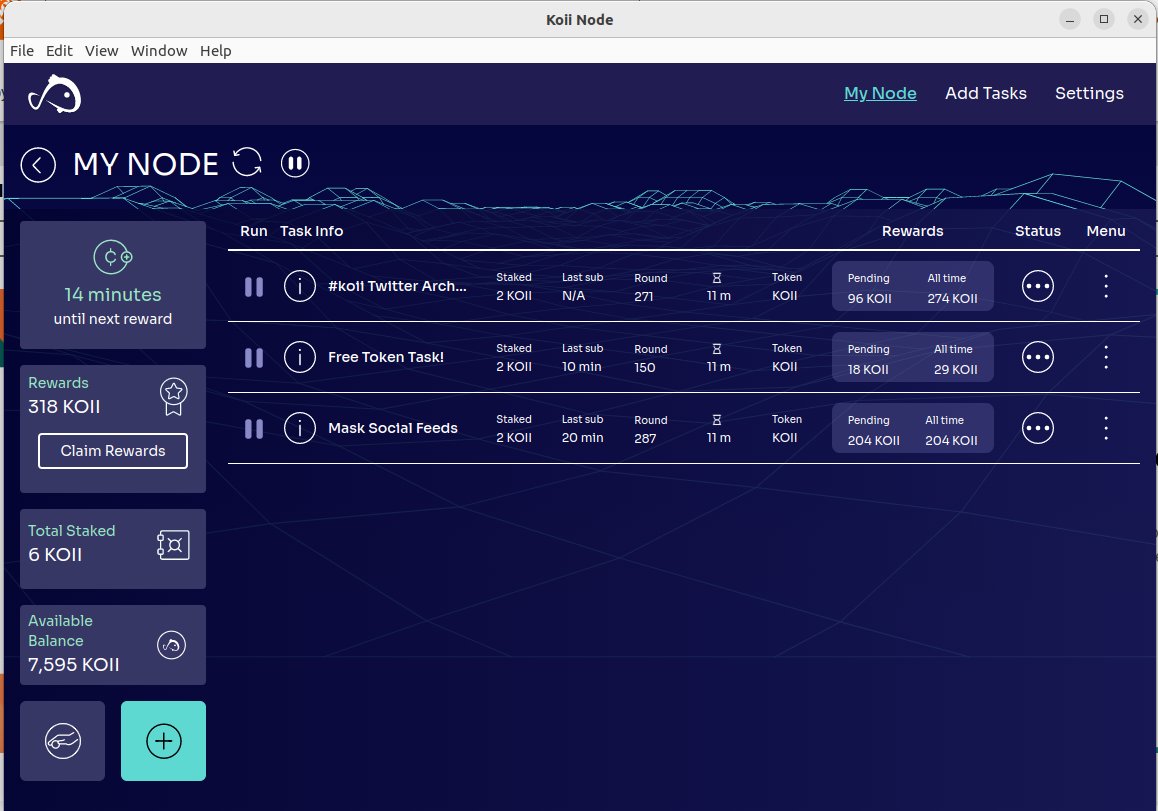This screenshot has height=811, width=1158.
Task: Pause the #koii Twitter Arch task
Action: coord(253,287)
